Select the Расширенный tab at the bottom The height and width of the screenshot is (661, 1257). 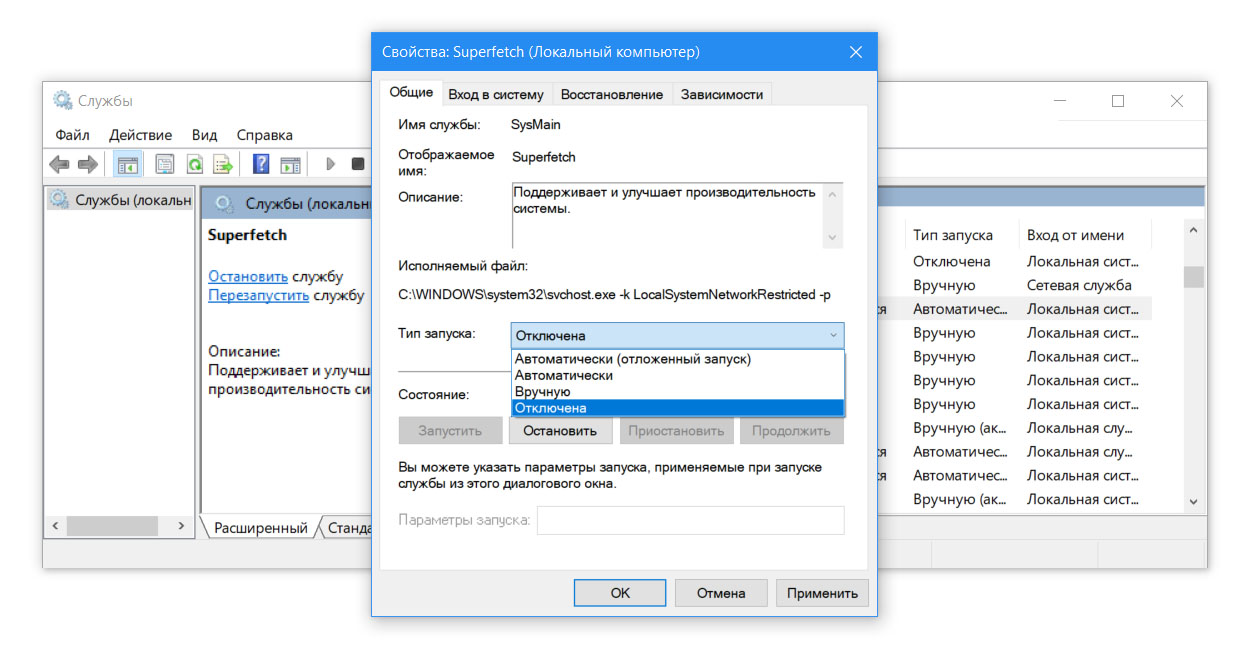pyautogui.click(x=260, y=528)
